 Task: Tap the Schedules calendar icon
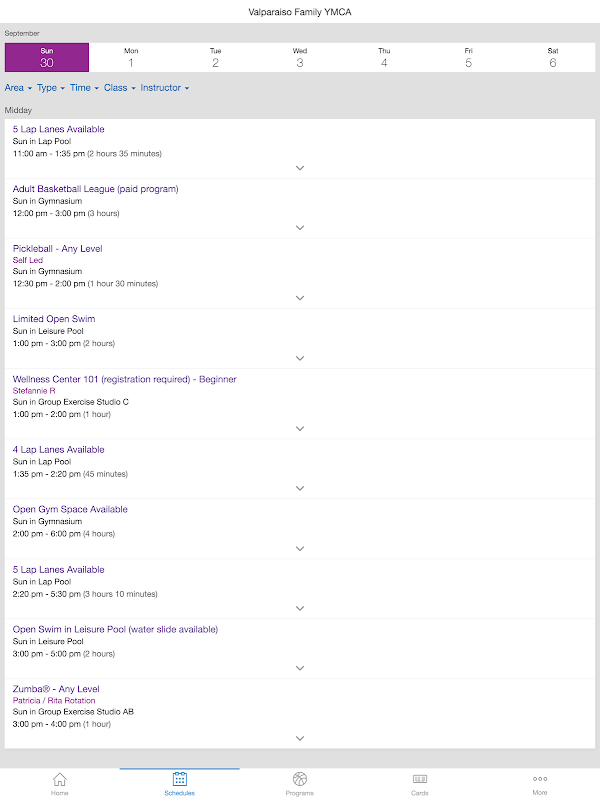(179, 779)
